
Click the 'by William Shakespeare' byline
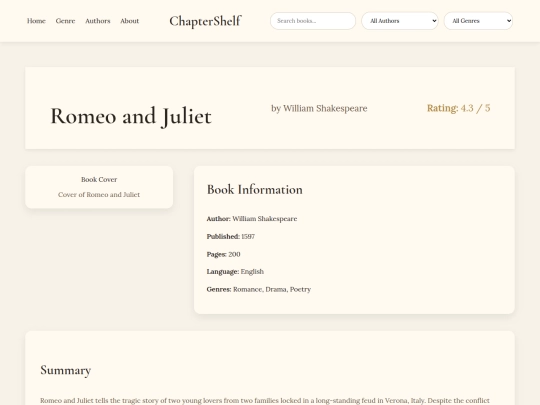[319, 108]
